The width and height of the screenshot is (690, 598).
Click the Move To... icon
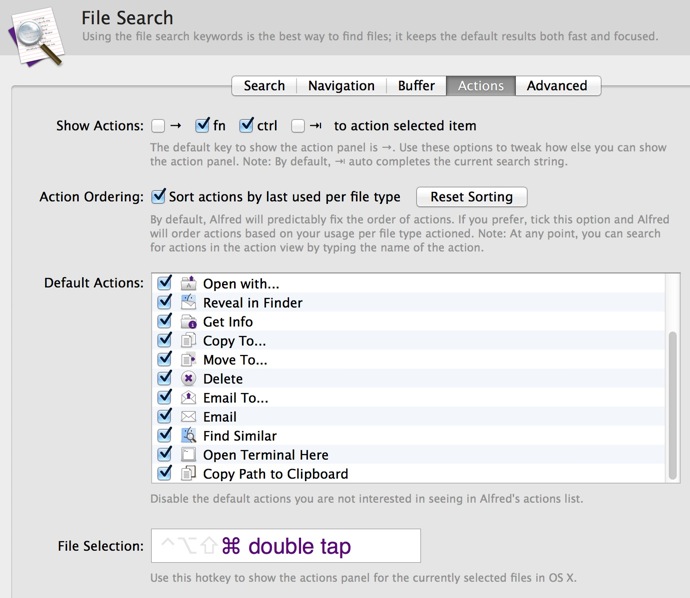click(x=188, y=360)
